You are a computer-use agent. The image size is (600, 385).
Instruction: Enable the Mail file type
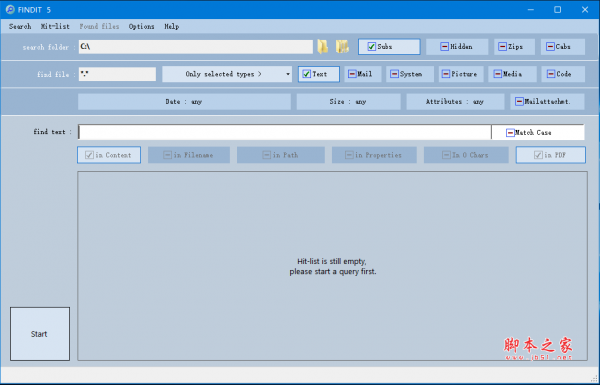point(363,74)
